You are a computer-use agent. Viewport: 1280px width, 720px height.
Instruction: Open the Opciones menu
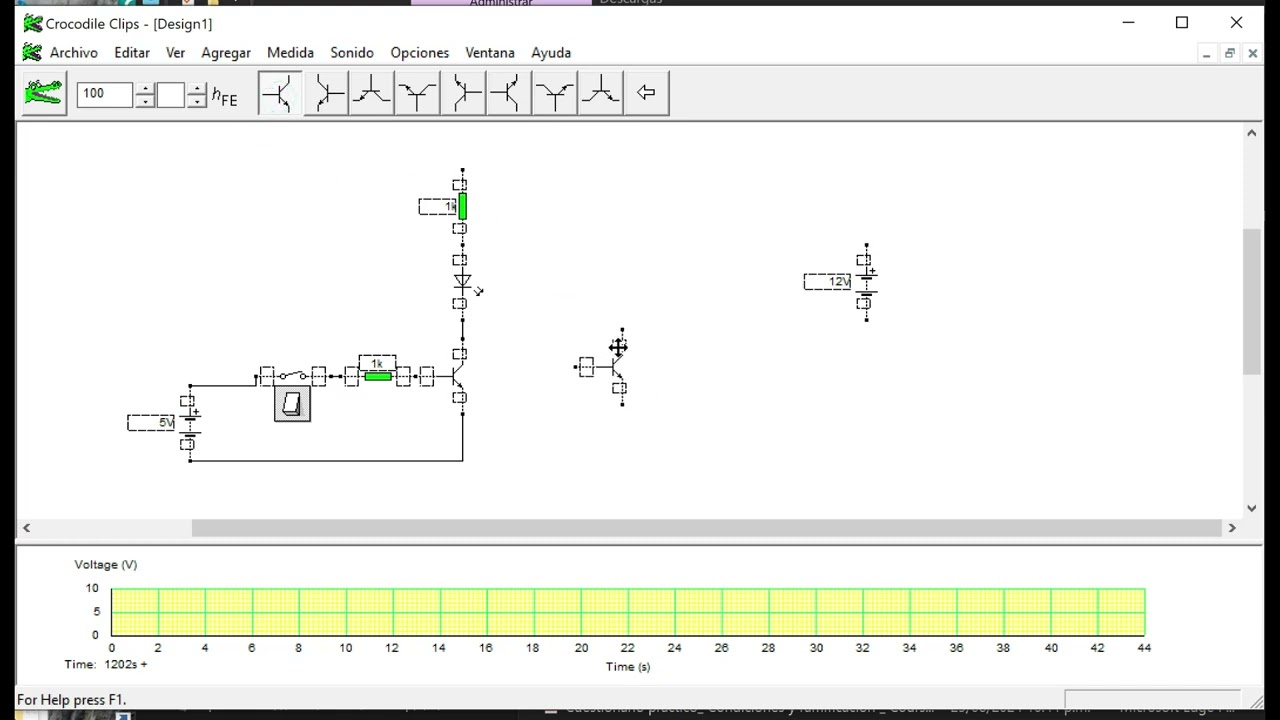tap(420, 53)
